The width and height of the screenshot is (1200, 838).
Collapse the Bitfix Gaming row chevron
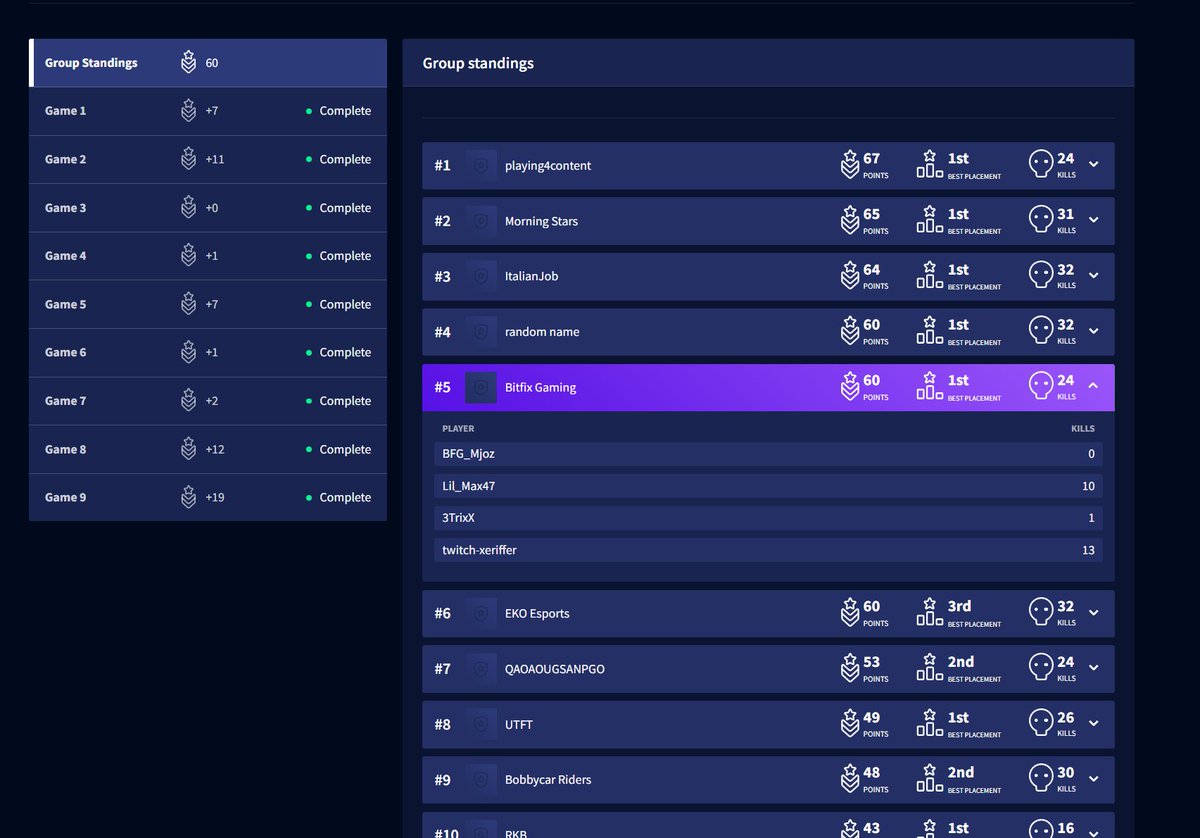1093,387
